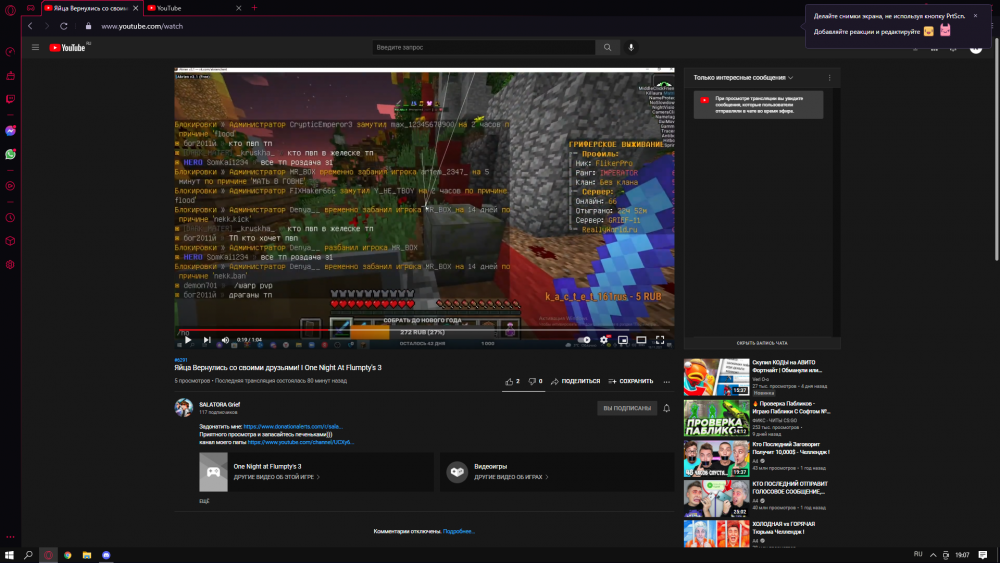This screenshot has height=563, width=1000.
Task: Dismiss the PrtScn screenshot tip popup
Action: coord(975,15)
